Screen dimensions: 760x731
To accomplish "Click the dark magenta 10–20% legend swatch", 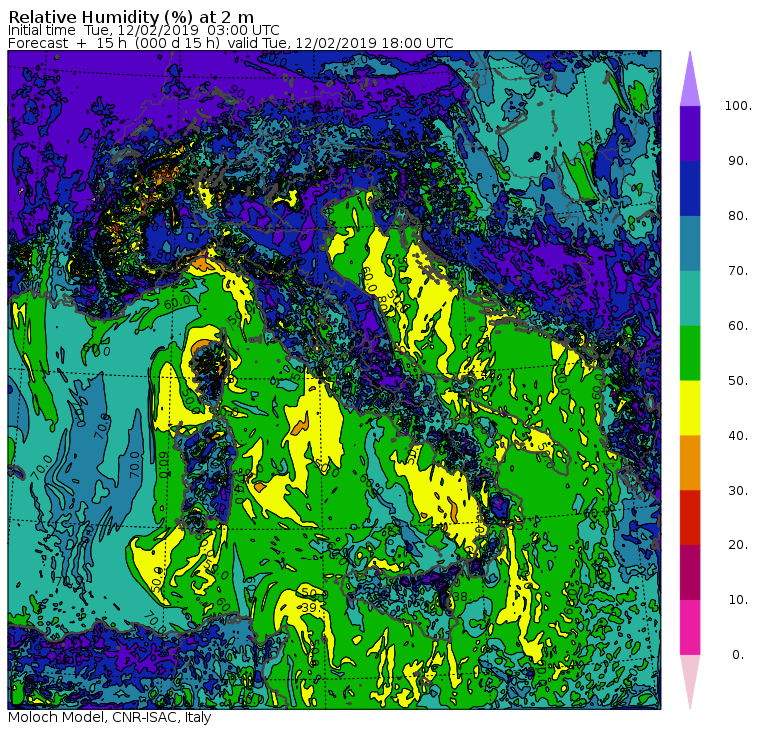I will click(x=690, y=572).
